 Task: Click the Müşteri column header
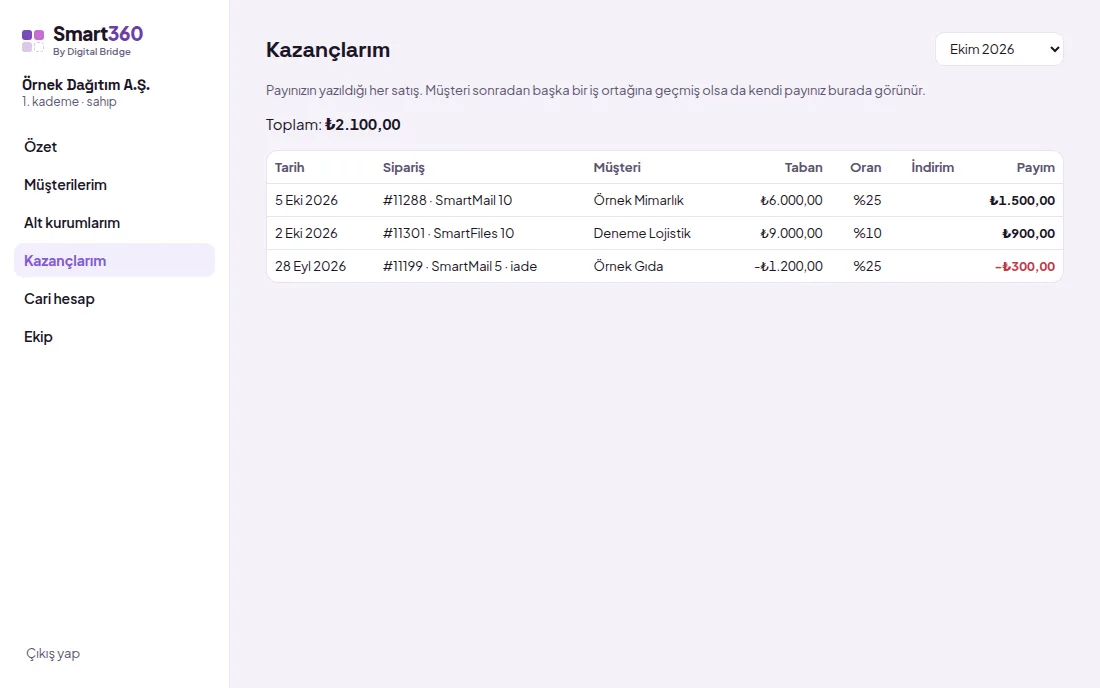(617, 168)
